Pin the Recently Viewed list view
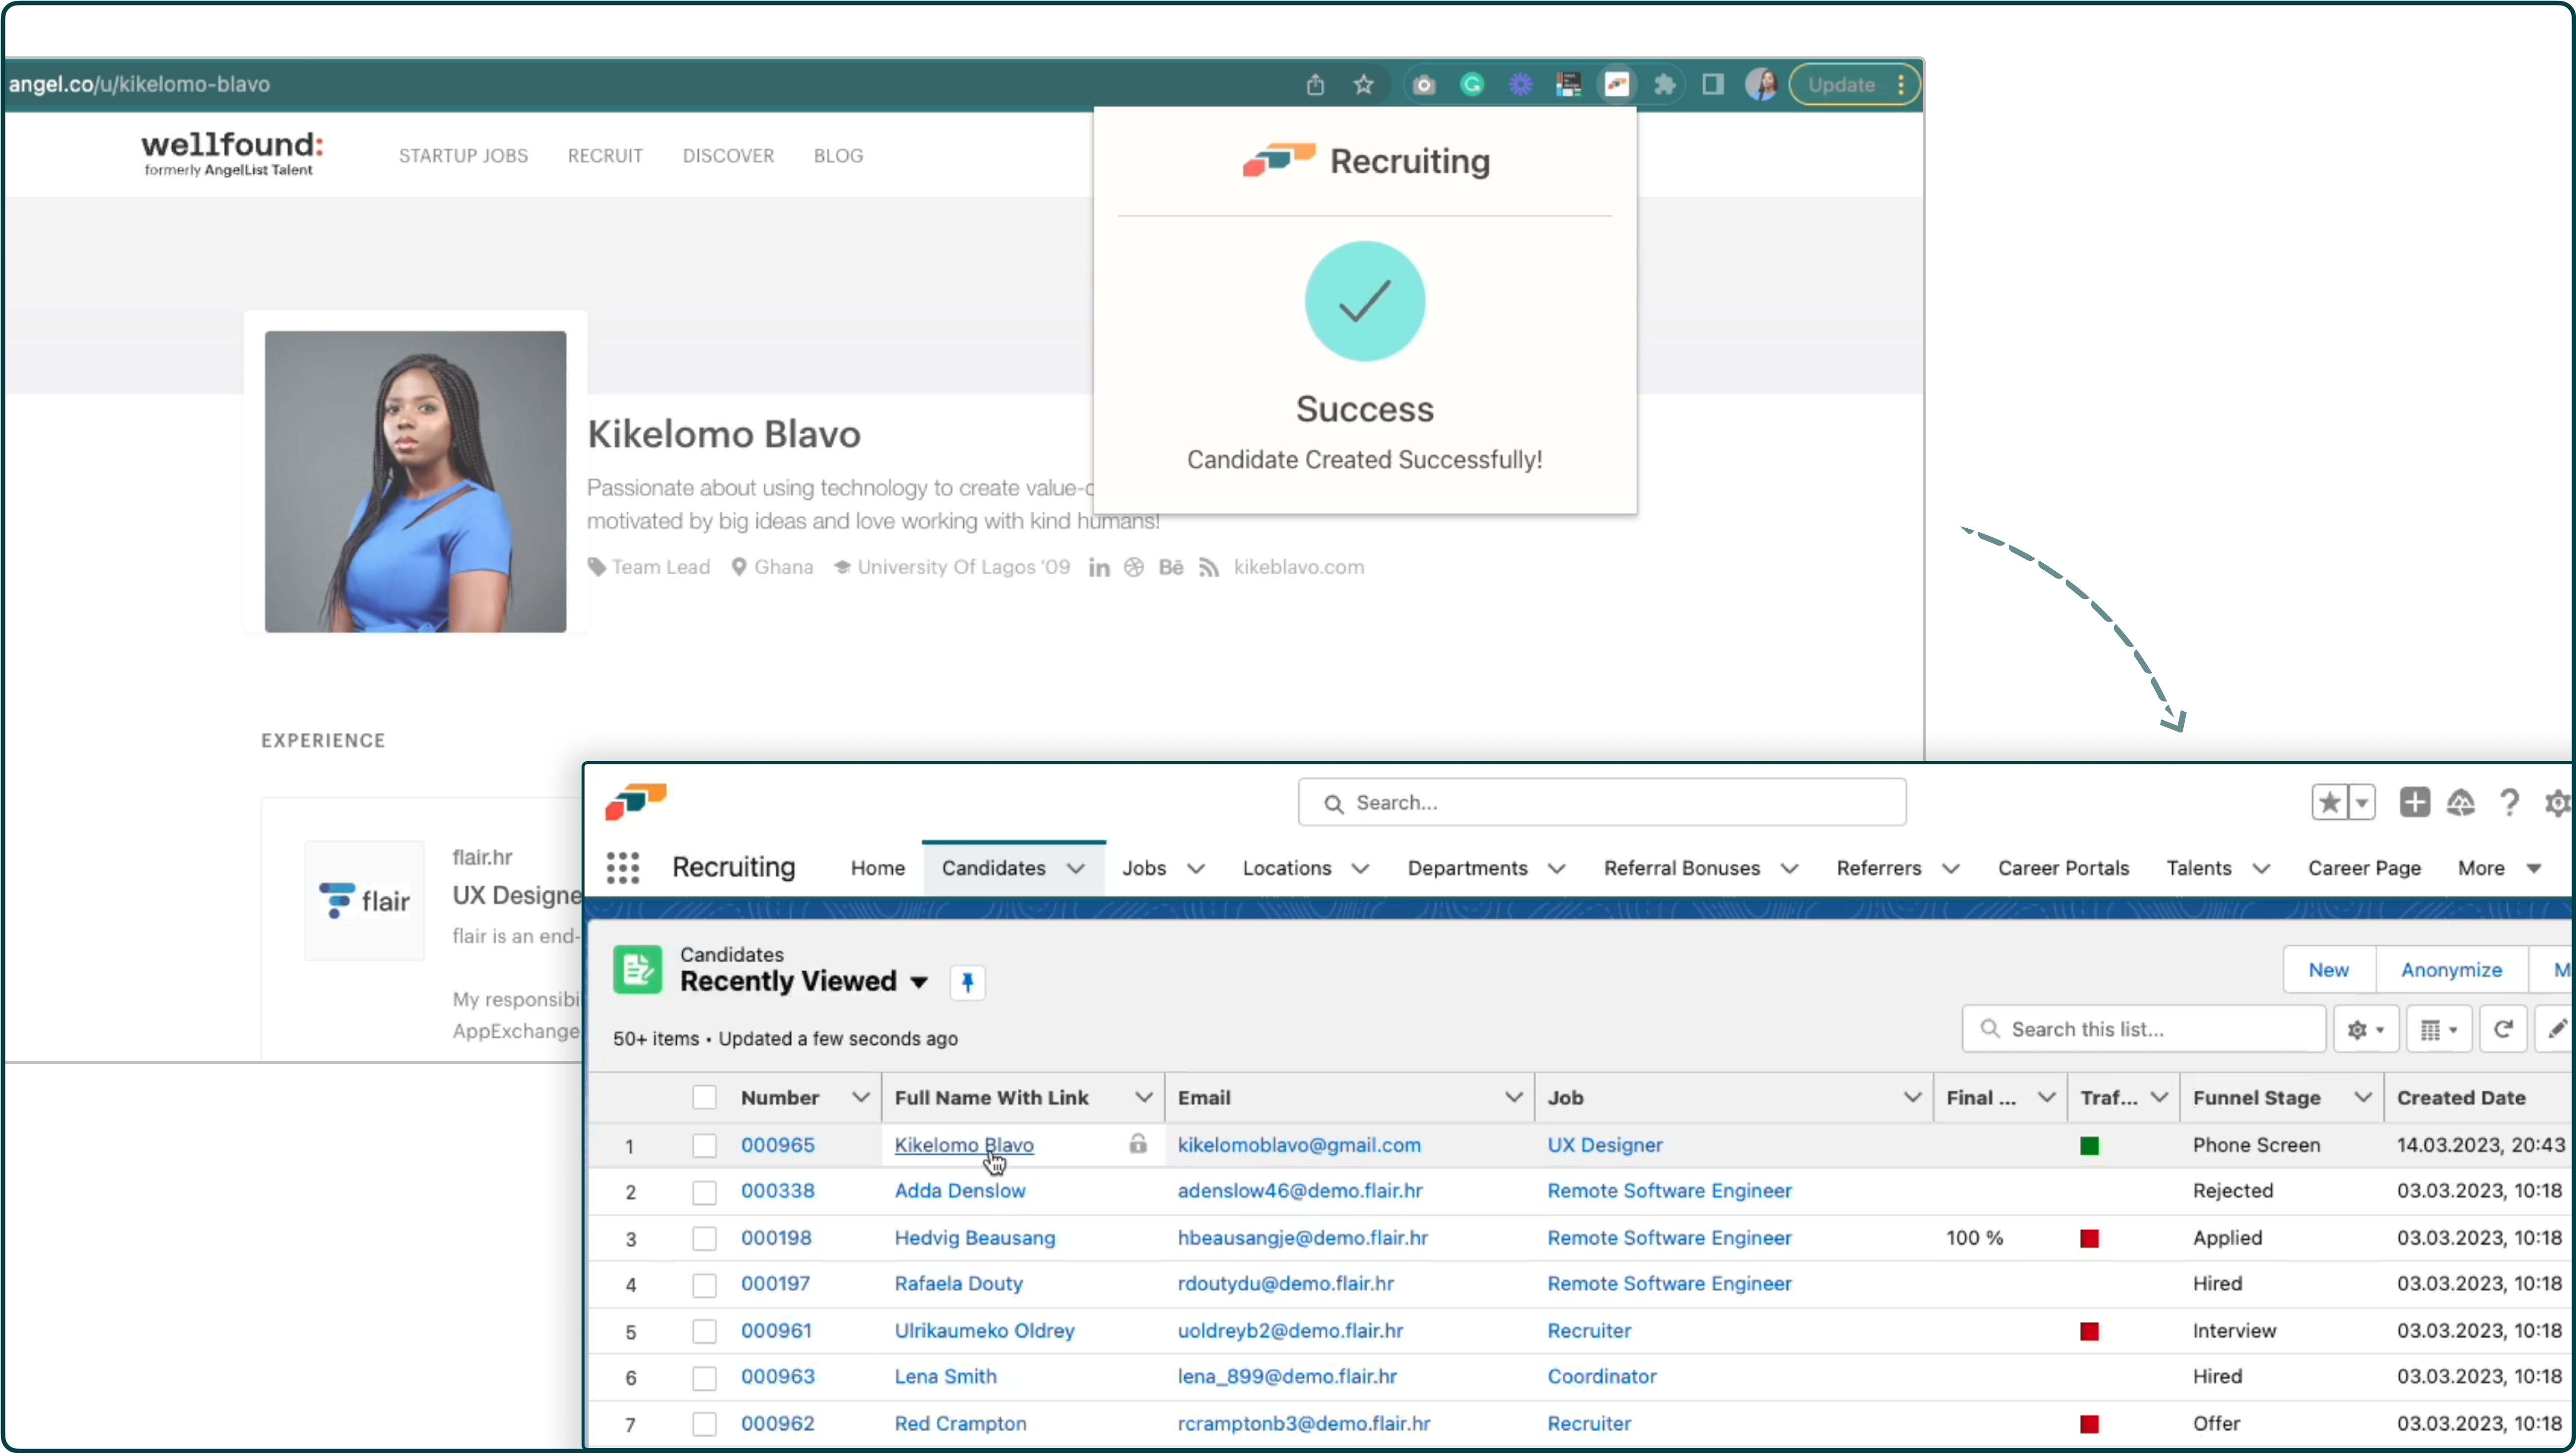The width and height of the screenshot is (2576, 1453). 967,982
